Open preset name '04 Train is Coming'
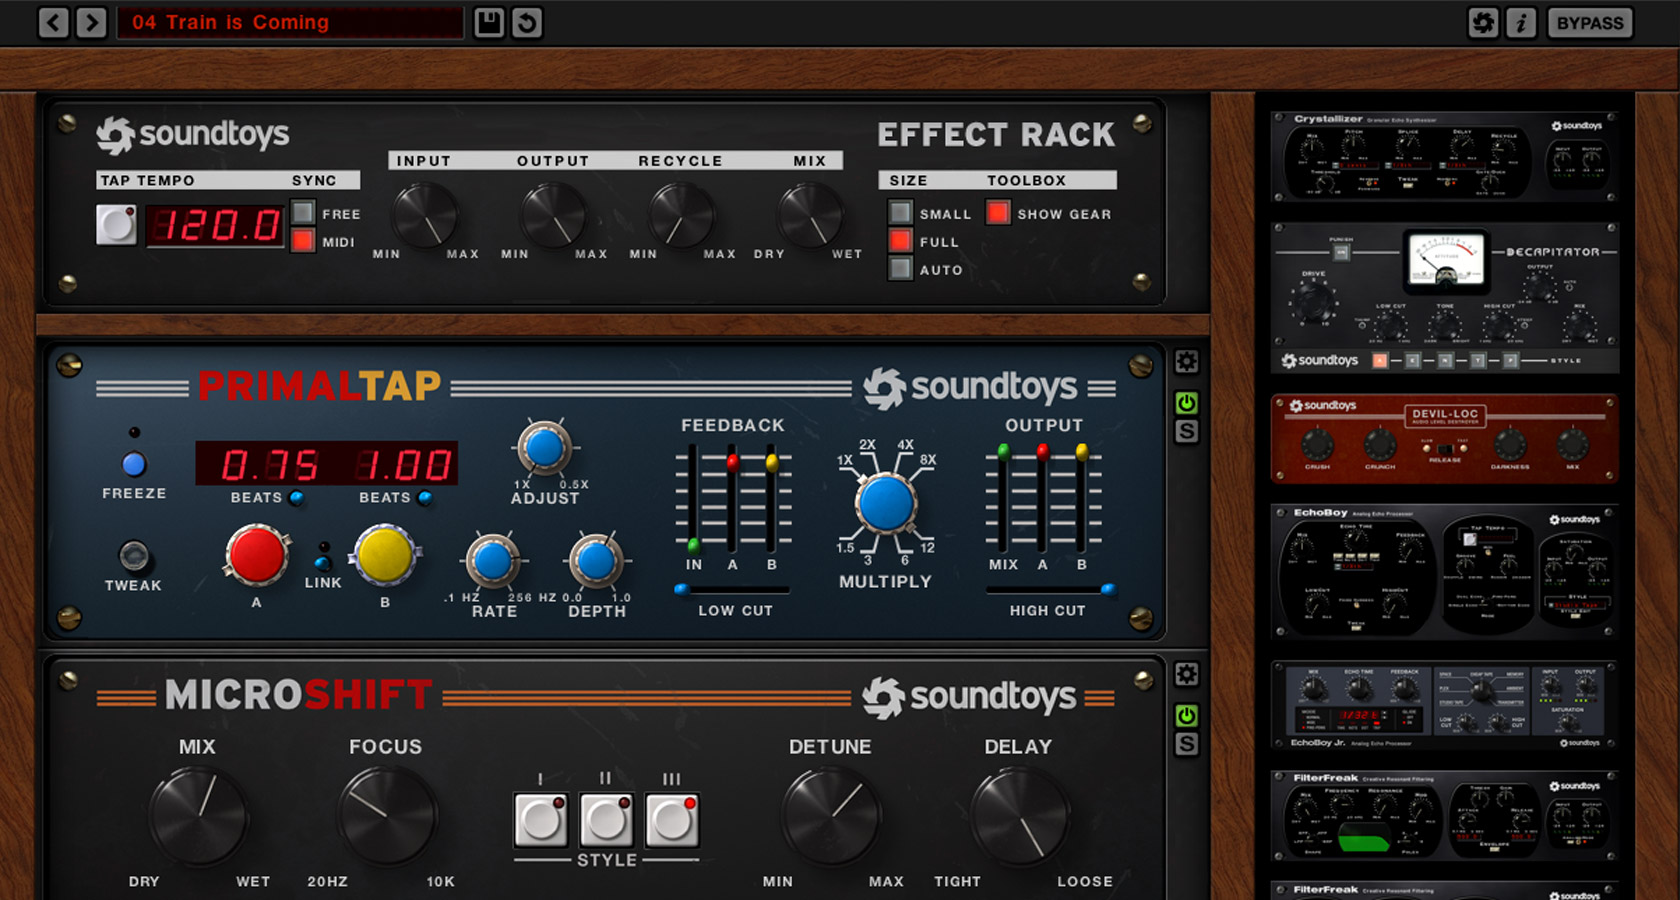 coord(290,22)
